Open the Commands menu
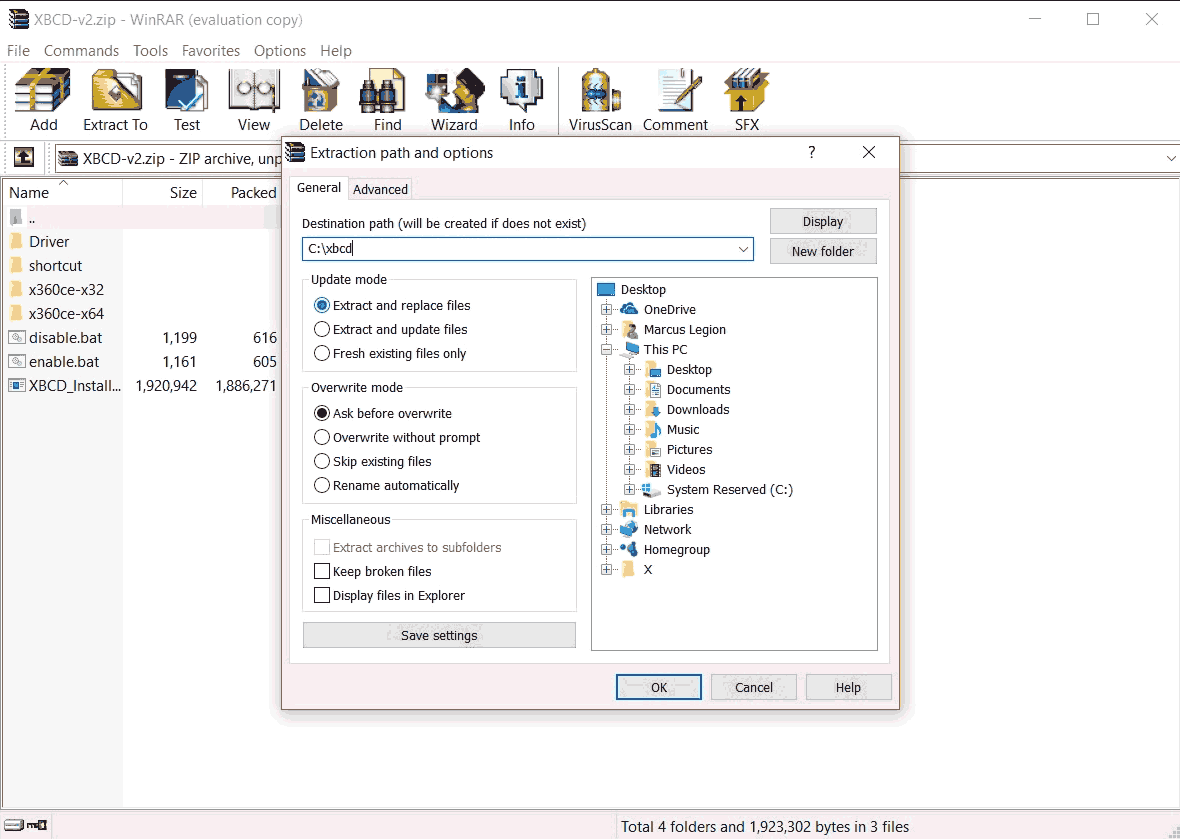The image size is (1180, 839). pyautogui.click(x=81, y=50)
